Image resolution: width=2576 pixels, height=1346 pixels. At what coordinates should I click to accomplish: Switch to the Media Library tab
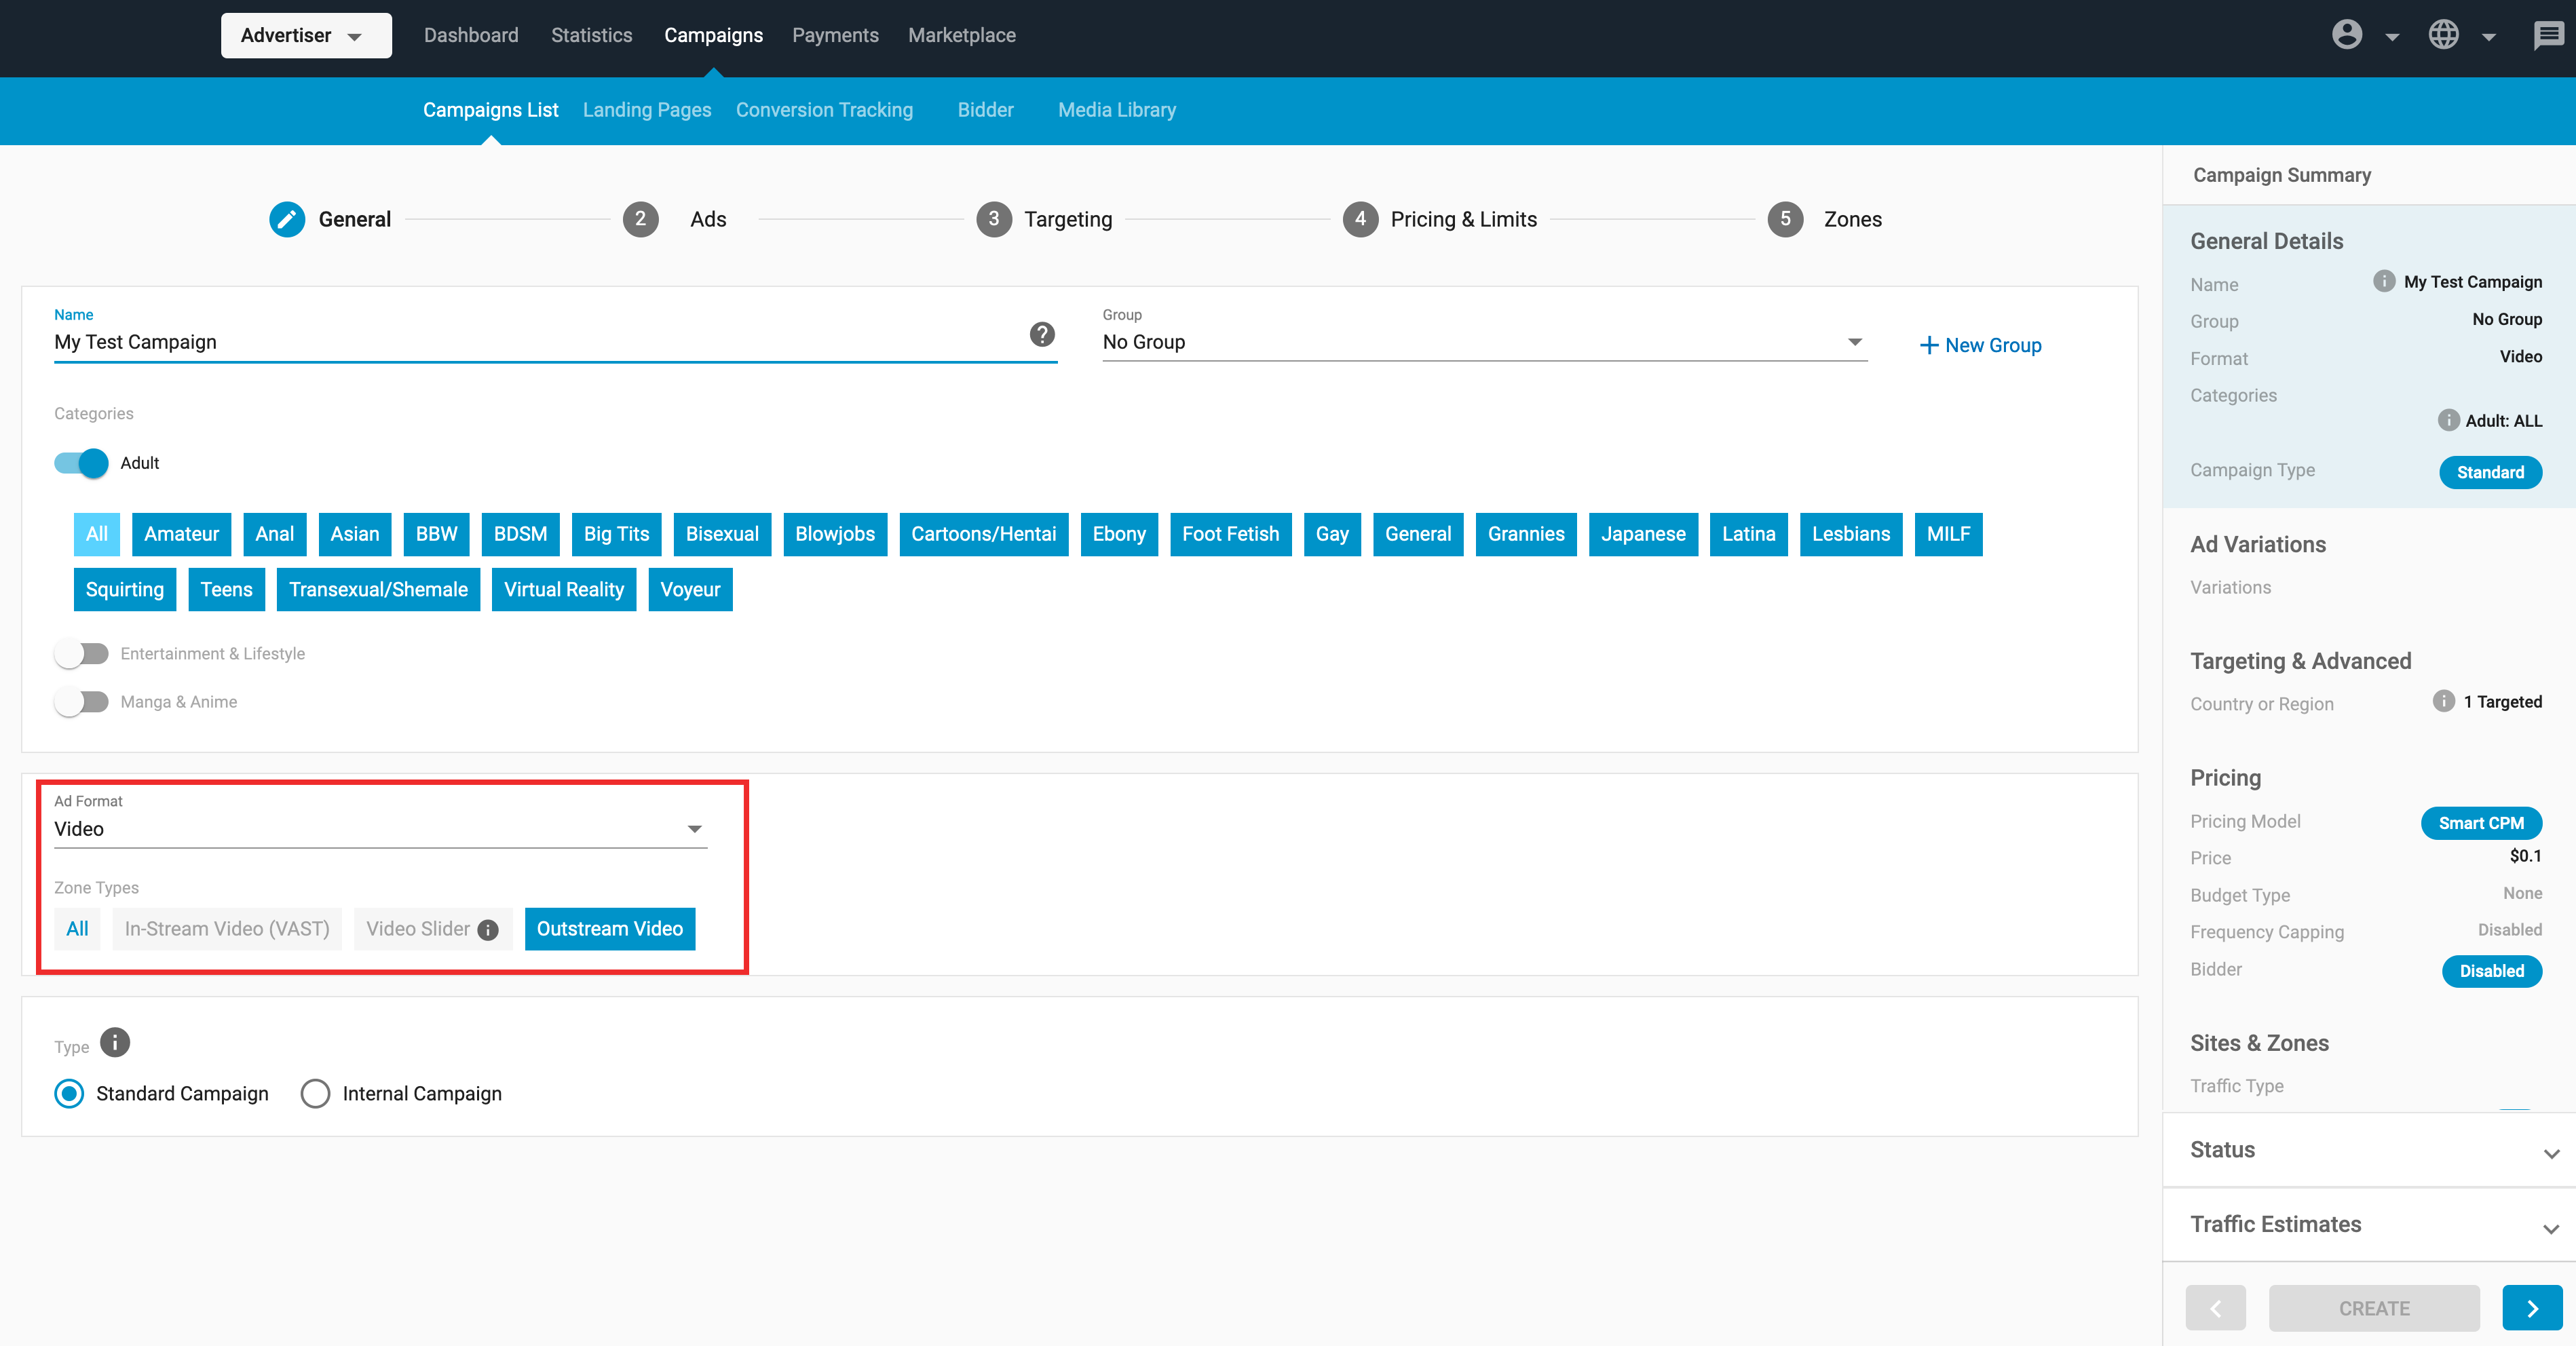[x=1116, y=110]
